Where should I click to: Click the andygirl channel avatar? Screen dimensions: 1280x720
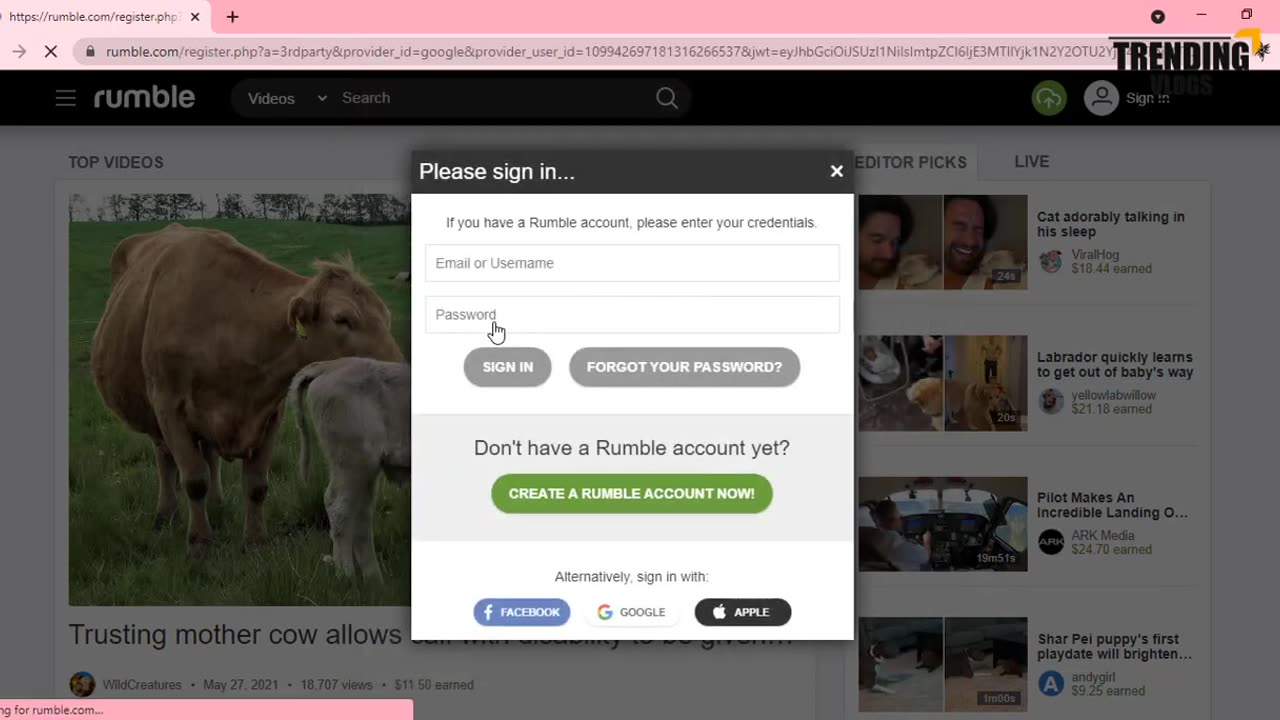[x=1050, y=683]
